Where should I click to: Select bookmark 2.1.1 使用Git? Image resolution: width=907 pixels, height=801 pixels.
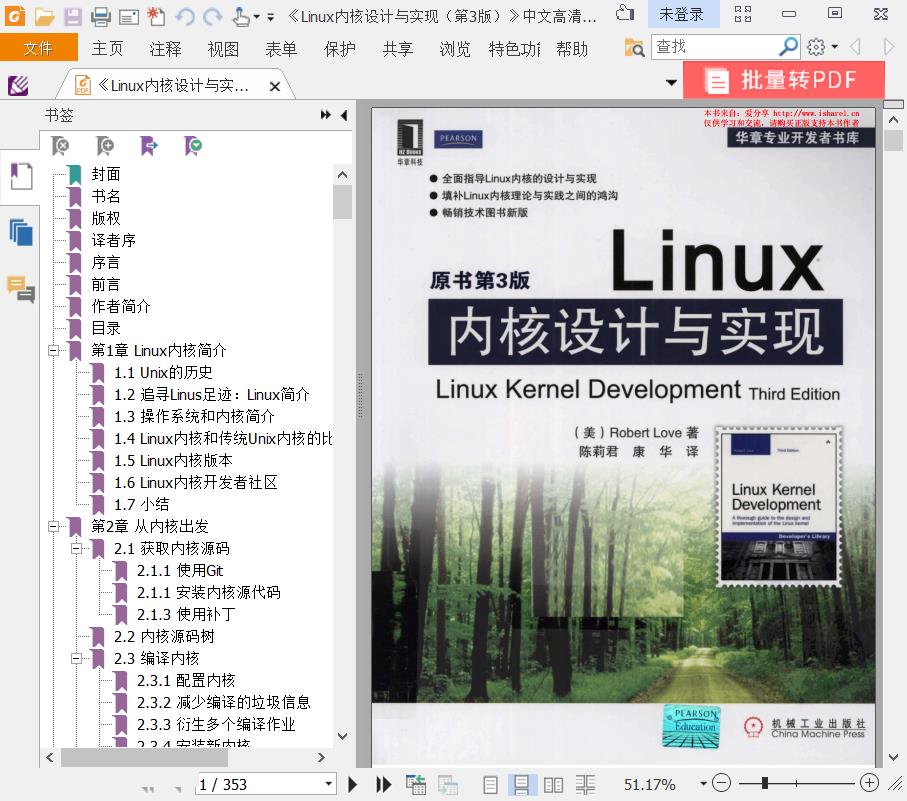[x=180, y=570]
